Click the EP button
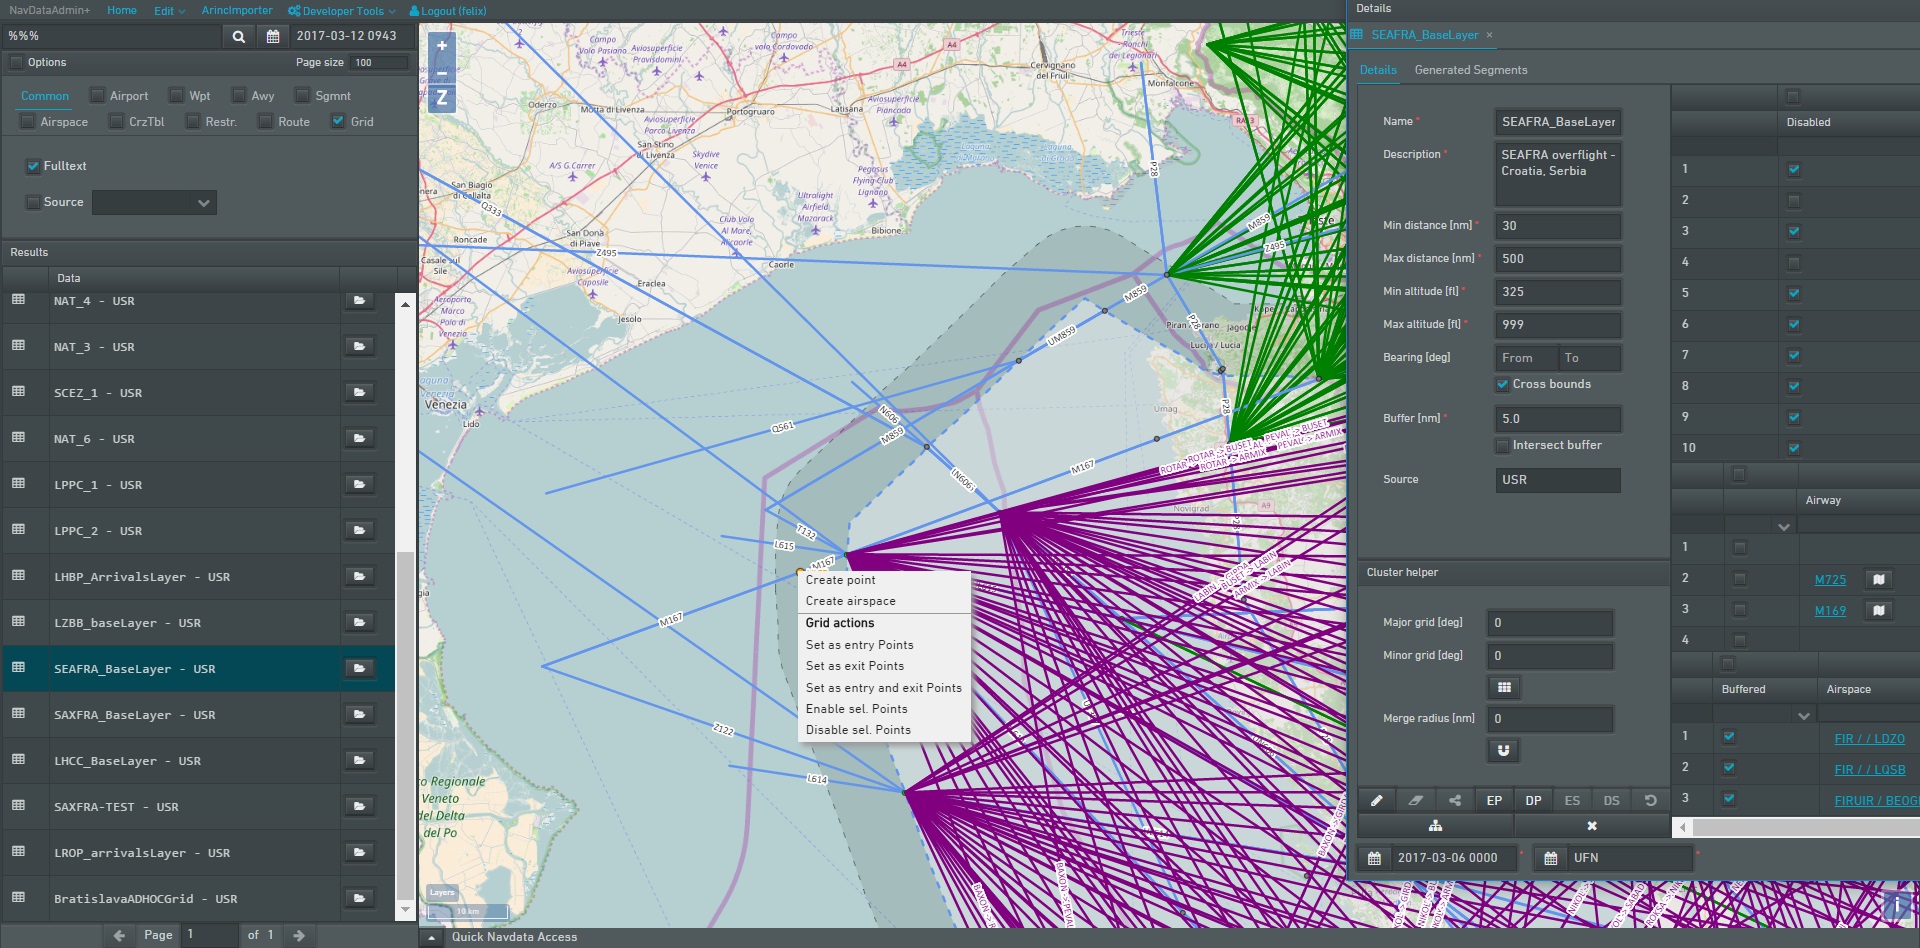 pos(1494,800)
